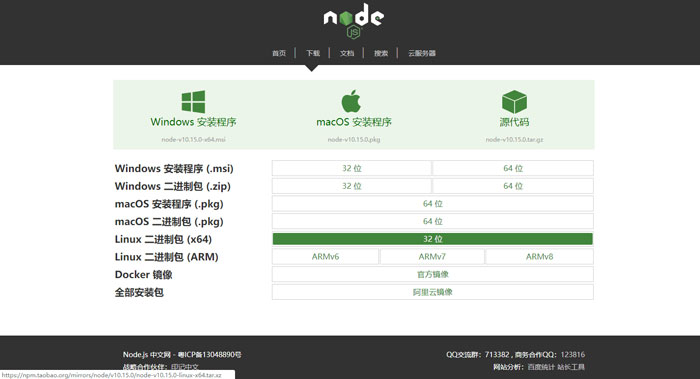Open the 粤ICP备13048890号 footer link

click(210, 354)
